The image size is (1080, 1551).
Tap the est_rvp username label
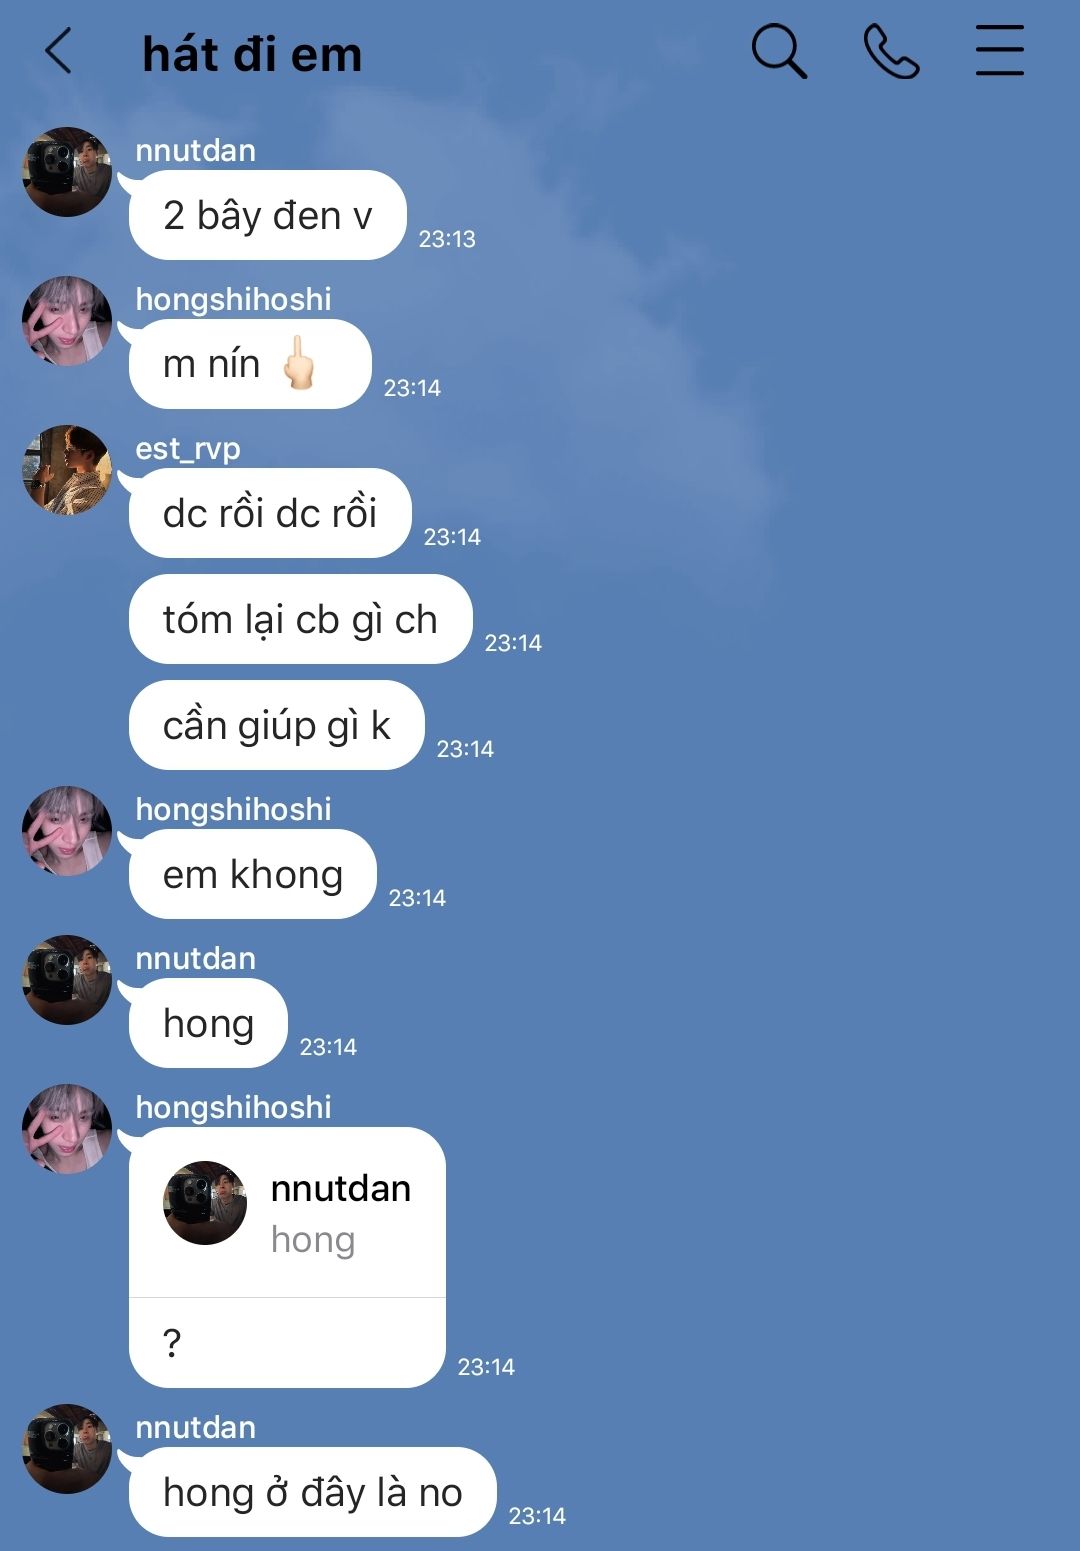pos(188,449)
